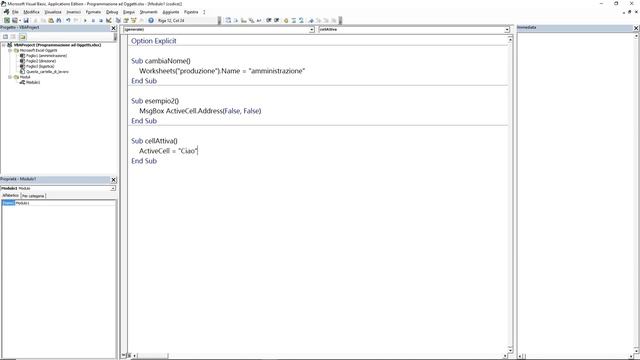Click the code editor vertical scrollbar down arrow

[x=510, y=350]
